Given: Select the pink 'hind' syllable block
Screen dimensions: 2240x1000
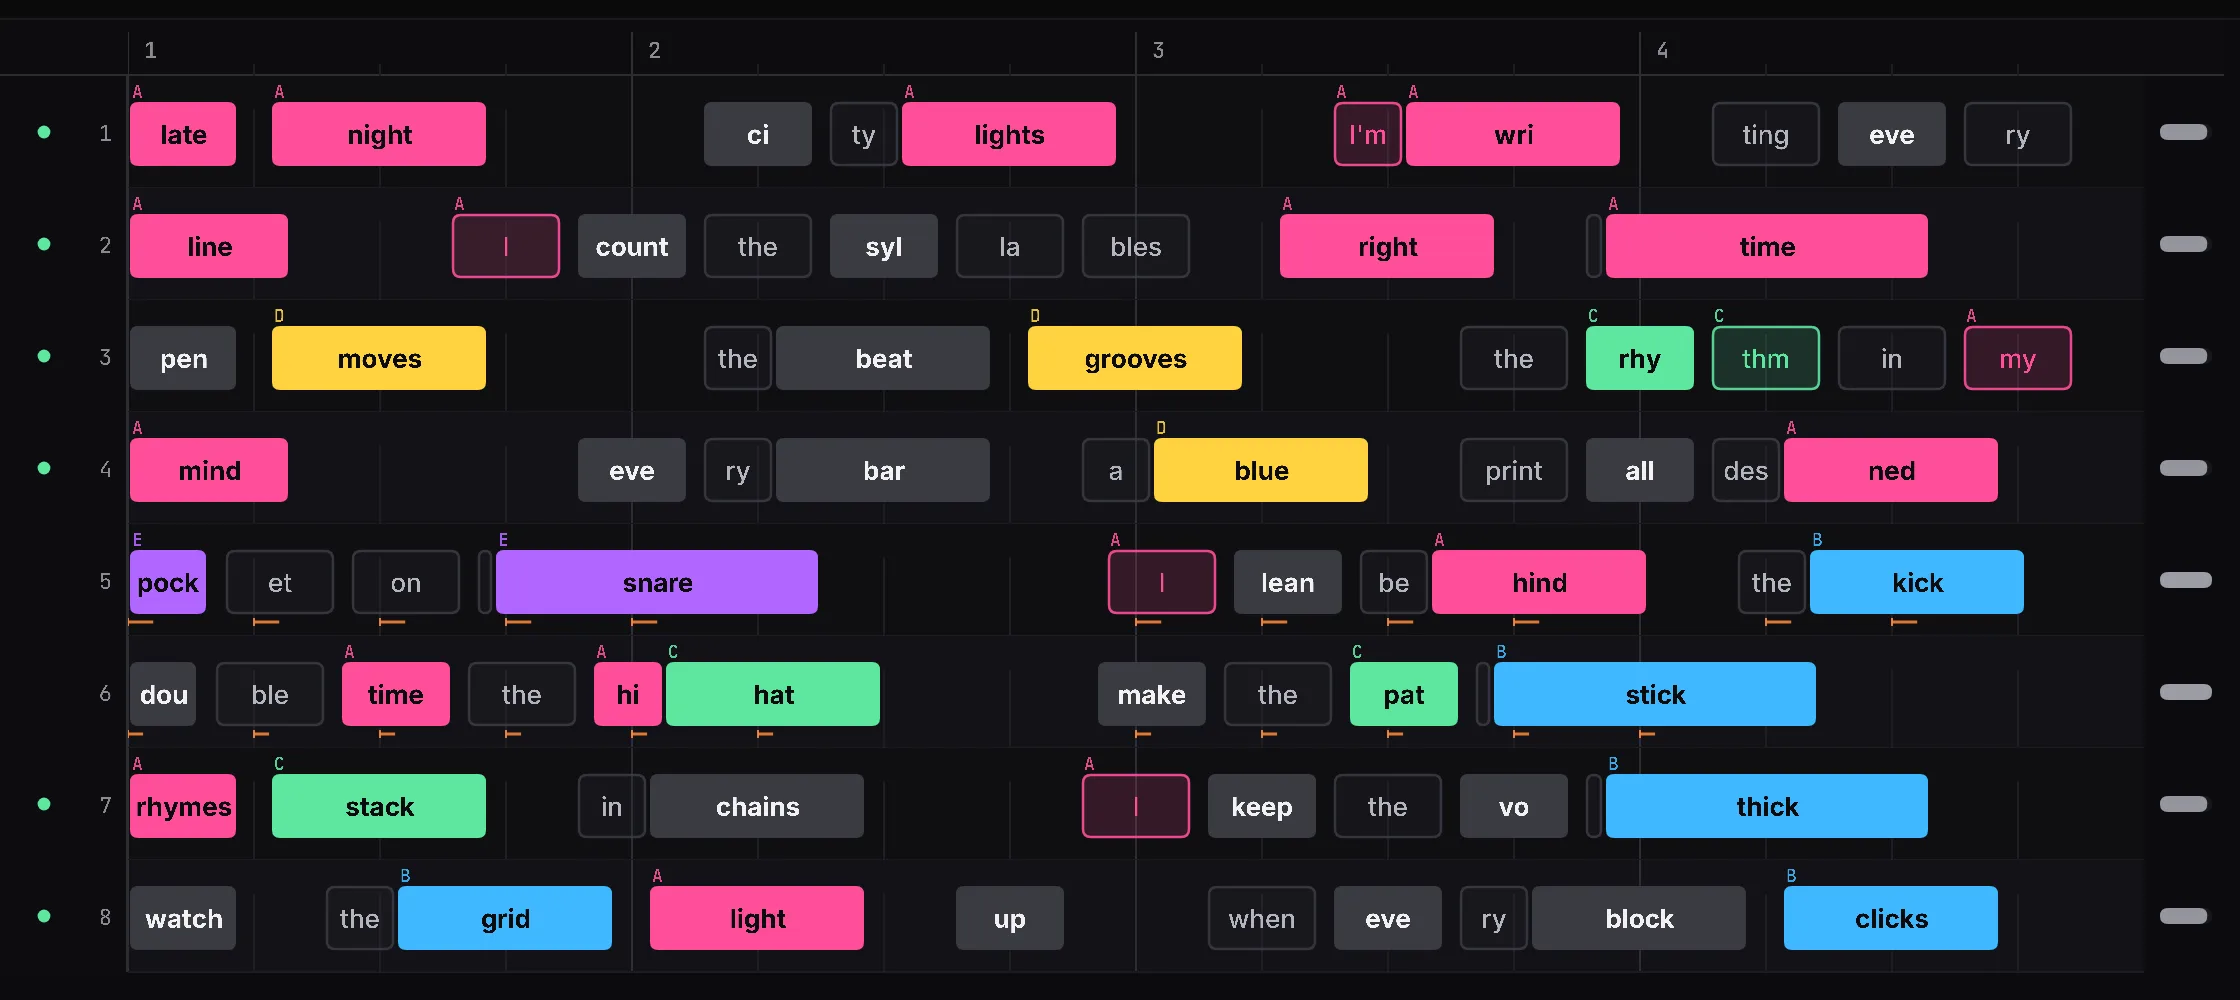Looking at the screenshot, I should pyautogui.click(x=1539, y=582).
